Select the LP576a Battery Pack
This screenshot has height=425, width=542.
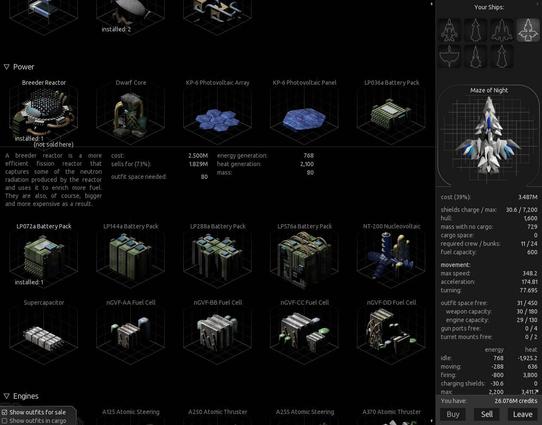click(x=304, y=256)
